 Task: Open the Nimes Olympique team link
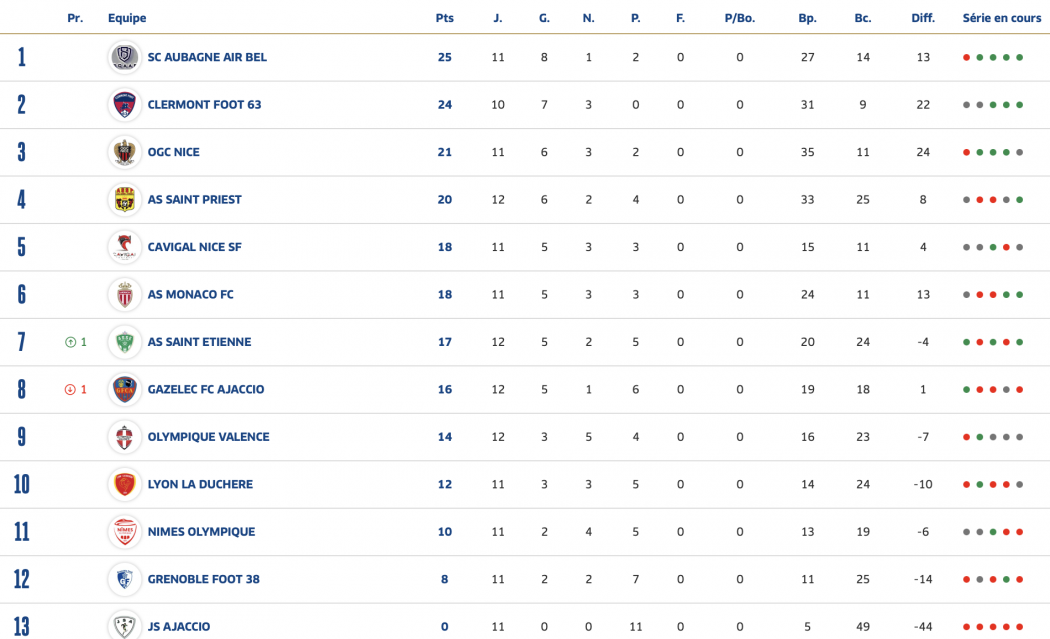pos(201,532)
